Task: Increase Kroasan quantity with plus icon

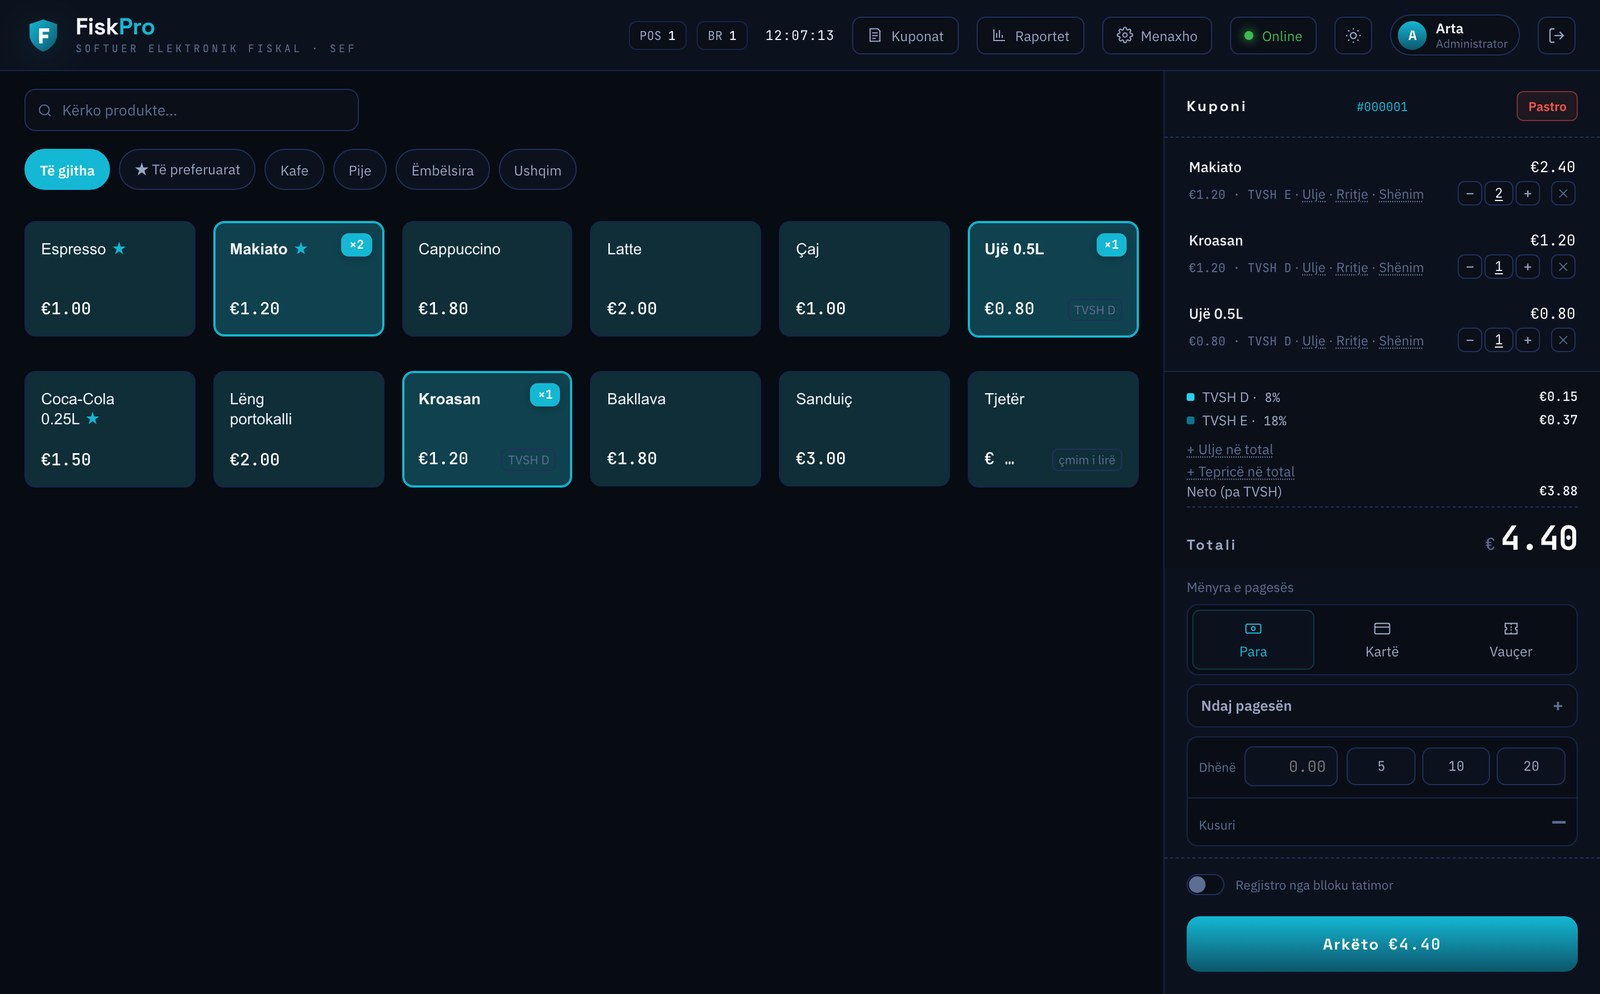Action: point(1527,267)
